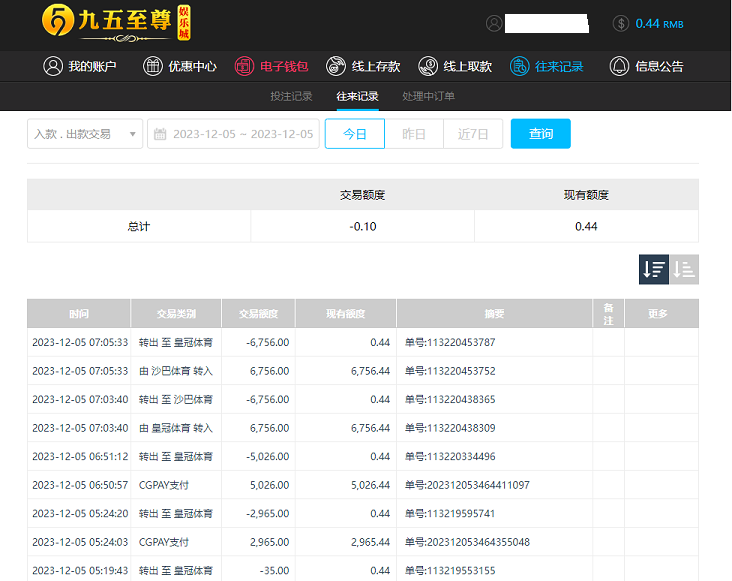Switch to the 处理中订单 tab
The image size is (732, 581).
click(x=428, y=96)
